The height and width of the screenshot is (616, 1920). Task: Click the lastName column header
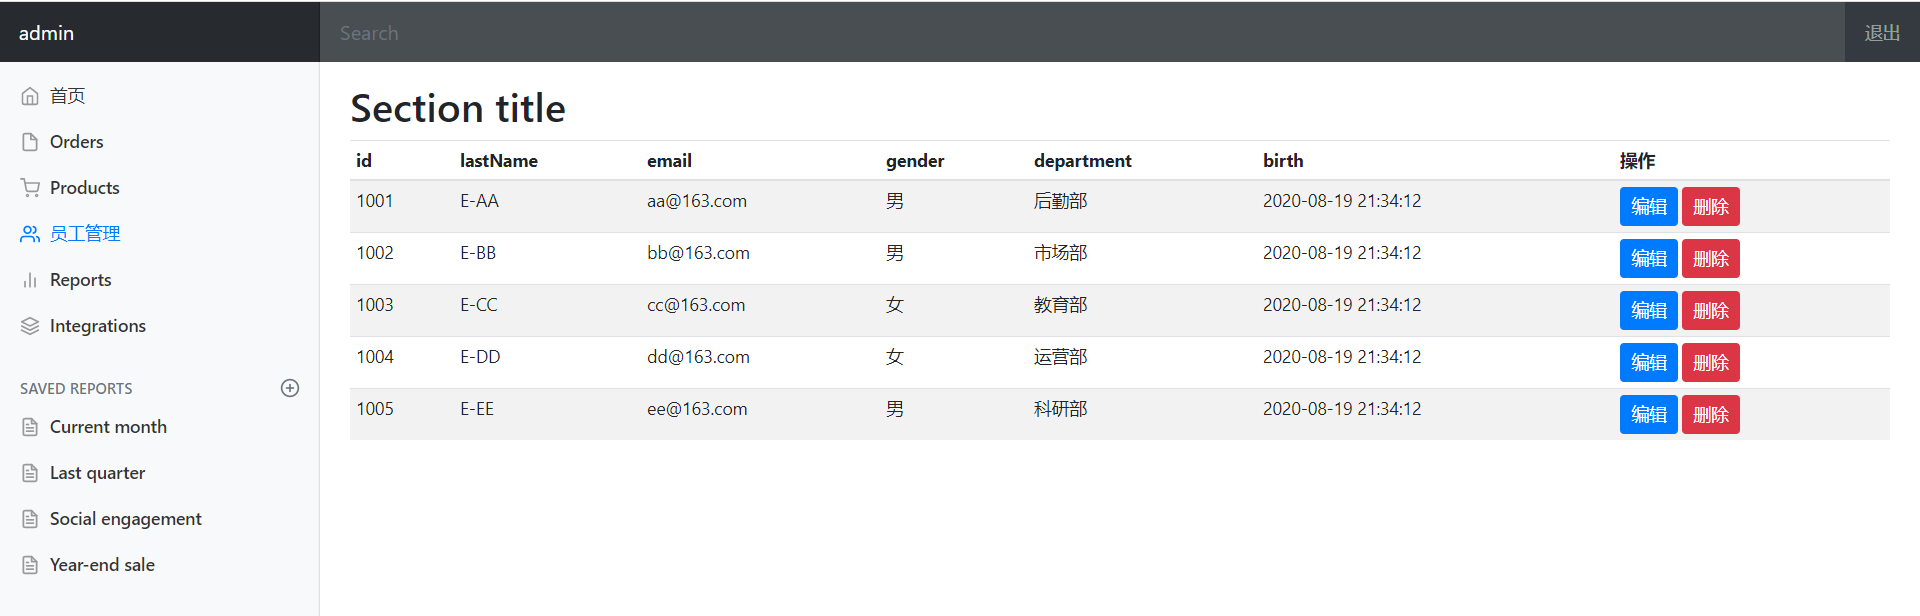point(499,161)
